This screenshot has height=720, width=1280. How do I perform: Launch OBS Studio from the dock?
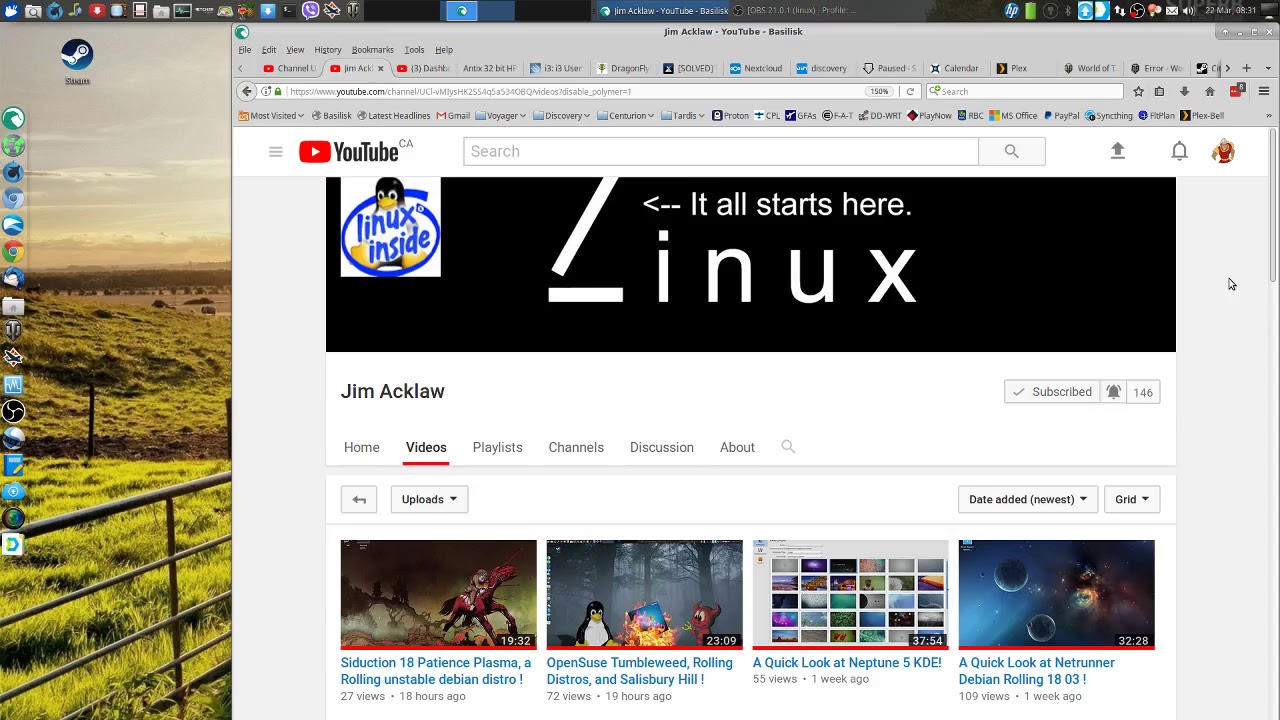(x=13, y=411)
